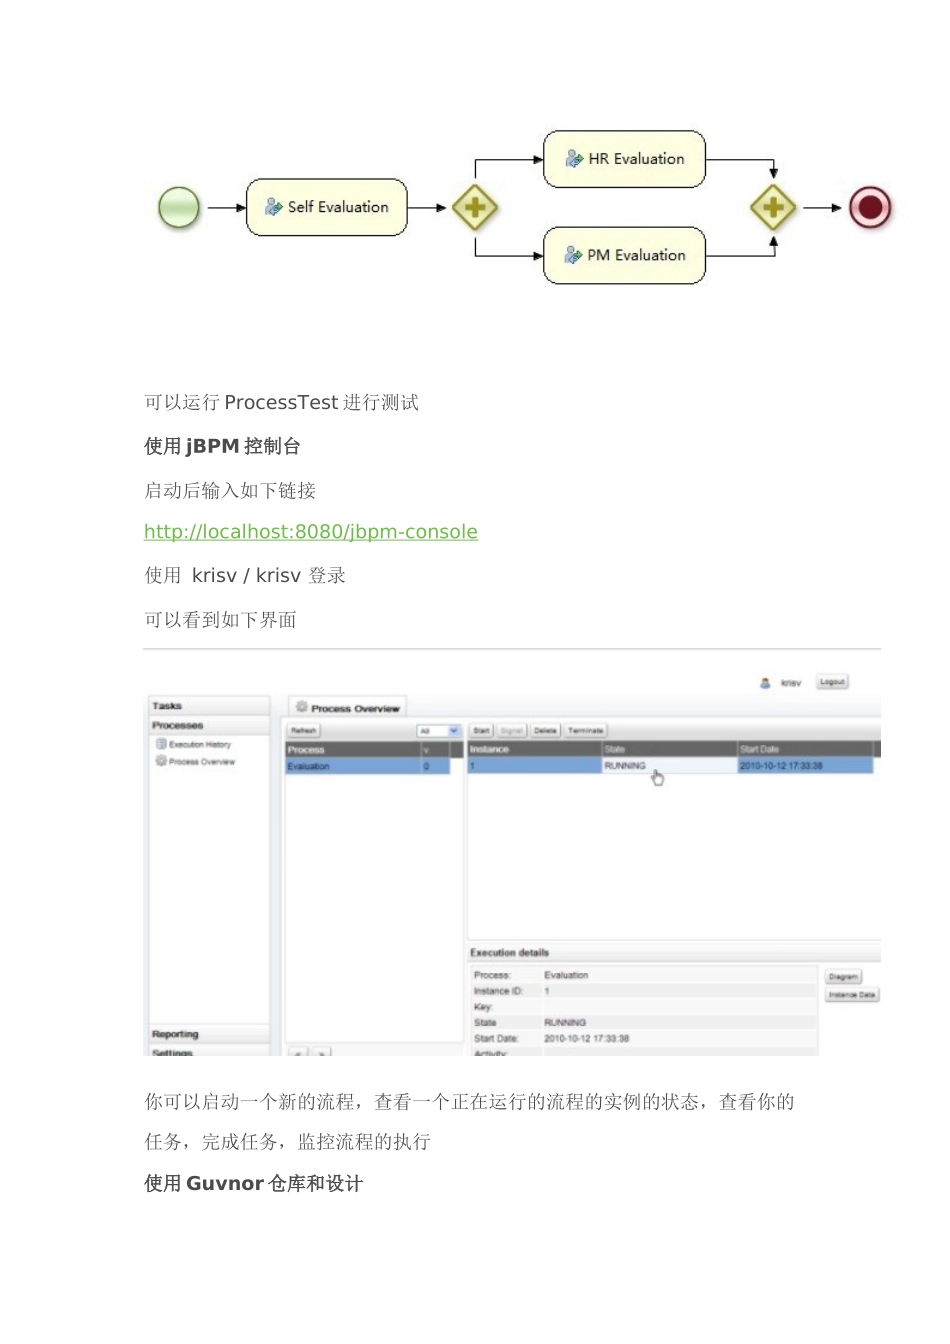This screenshot has width=950, height=1344.
Task: Select the Evaluation process row
Action: click(x=367, y=766)
